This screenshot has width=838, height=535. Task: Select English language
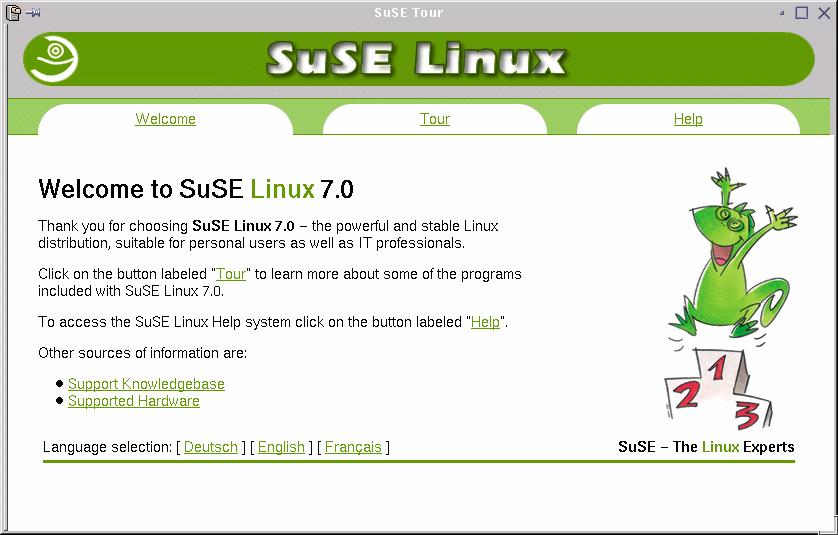[x=281, y=447]
